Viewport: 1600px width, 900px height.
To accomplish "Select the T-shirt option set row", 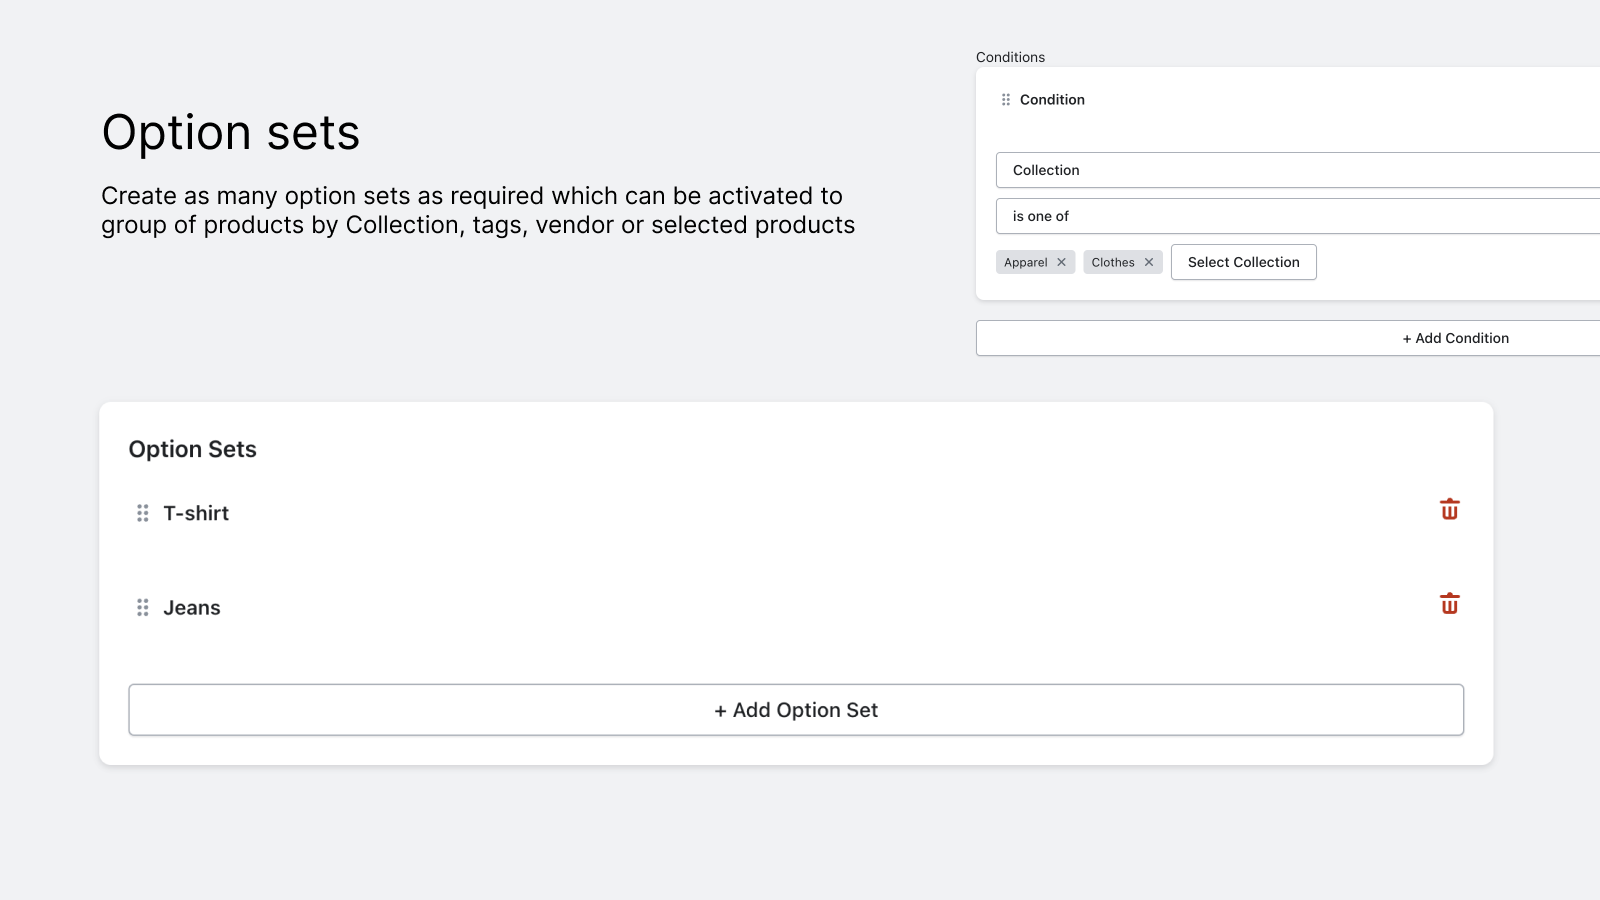I will coord(196,513).
